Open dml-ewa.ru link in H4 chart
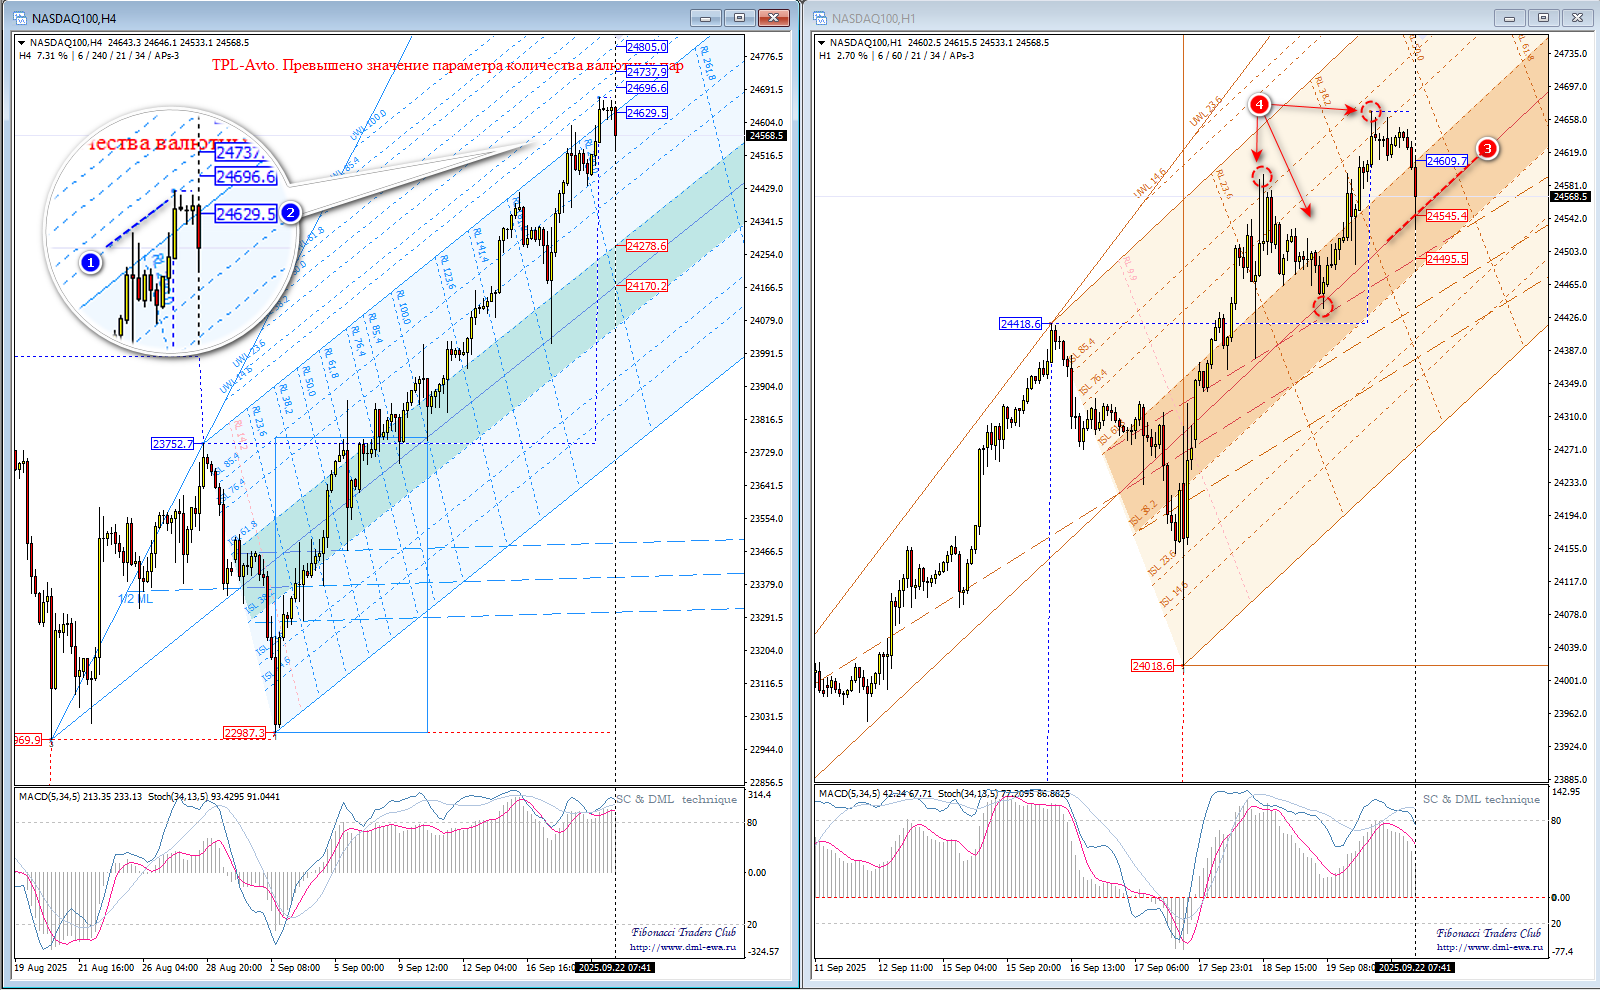This screenshot has width=1600, height=990. coord(683,947)
